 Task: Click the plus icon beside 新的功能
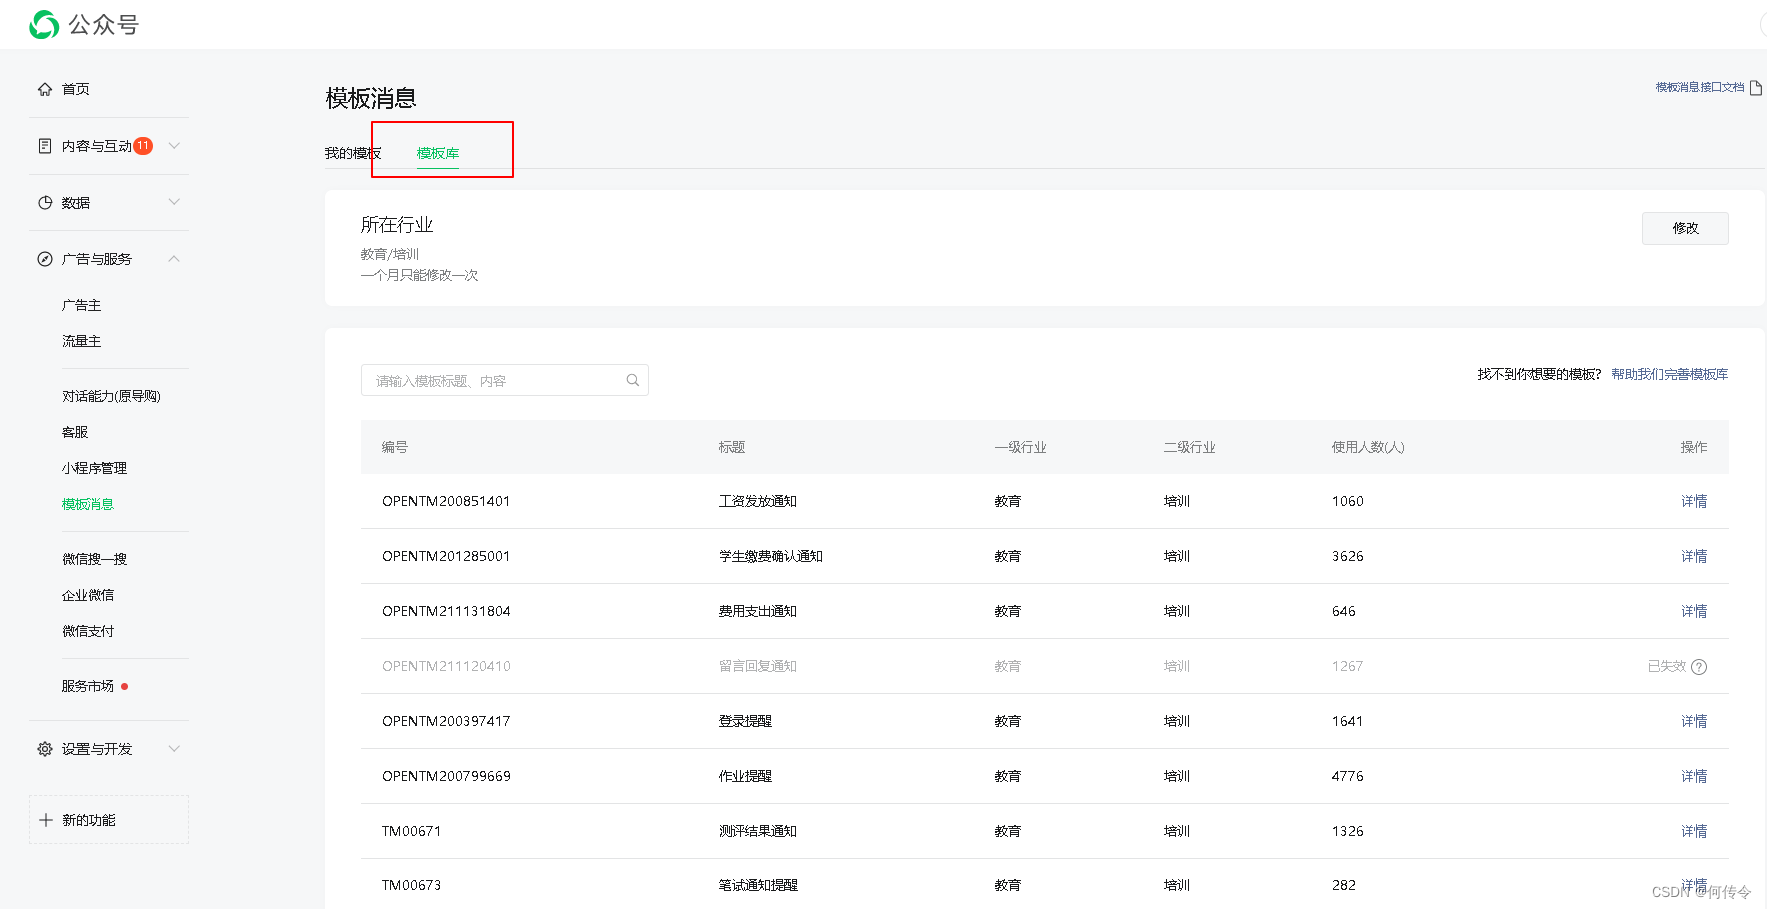pyautogui.click(x=45, y=820)
